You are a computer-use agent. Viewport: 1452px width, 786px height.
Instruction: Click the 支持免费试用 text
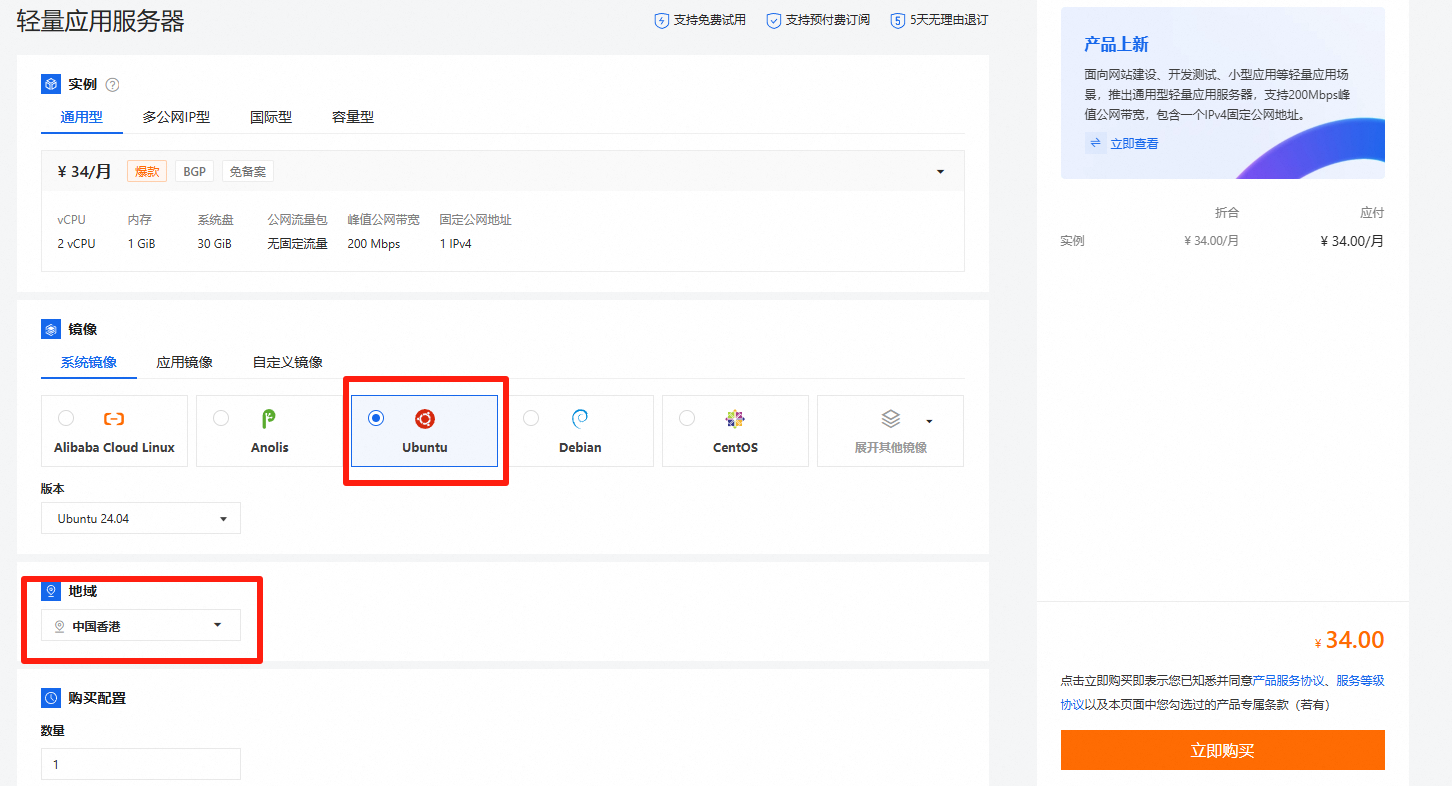[710, 20]
